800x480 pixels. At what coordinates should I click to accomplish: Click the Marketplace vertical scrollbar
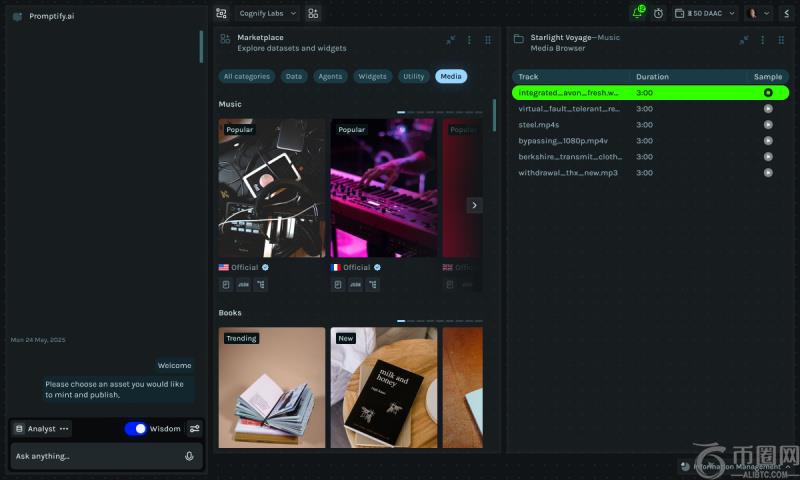(x=494, y=115)
